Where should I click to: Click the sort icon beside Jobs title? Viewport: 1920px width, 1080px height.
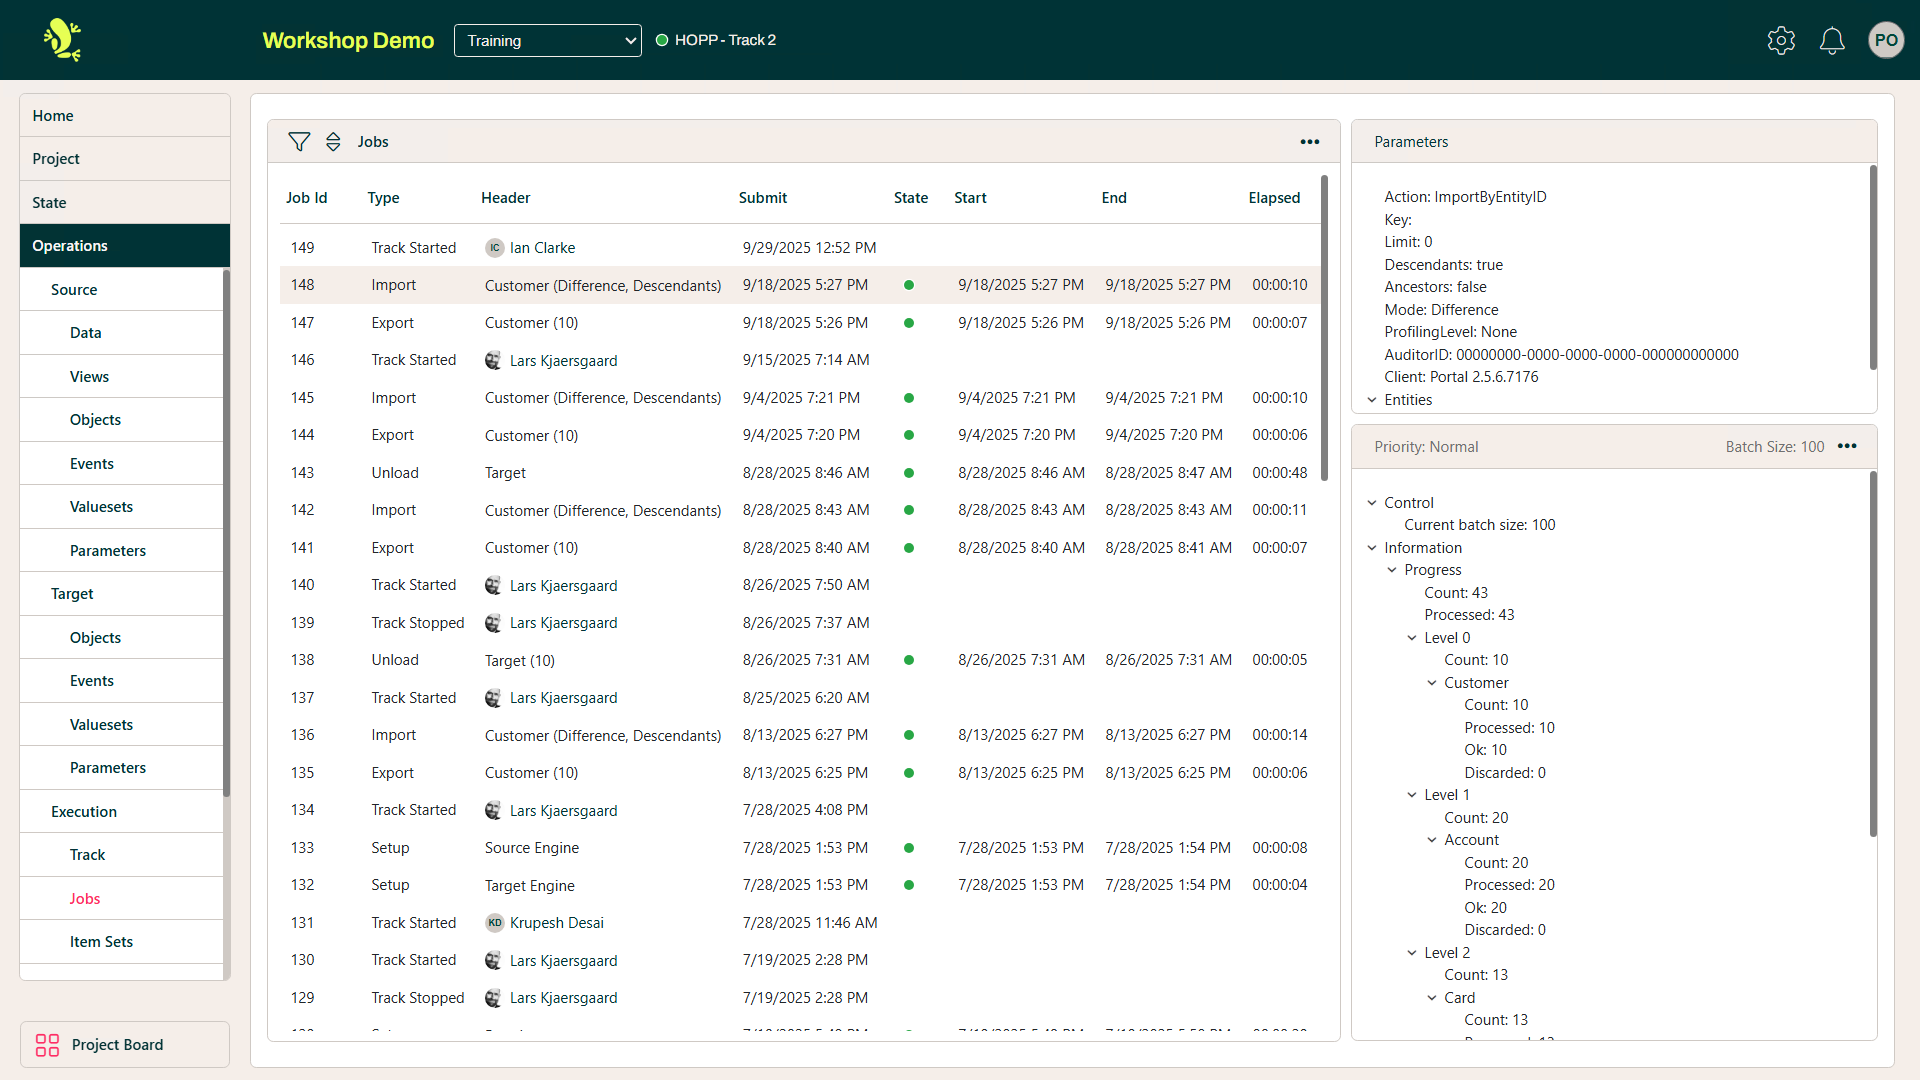click(x=333, y=142)
